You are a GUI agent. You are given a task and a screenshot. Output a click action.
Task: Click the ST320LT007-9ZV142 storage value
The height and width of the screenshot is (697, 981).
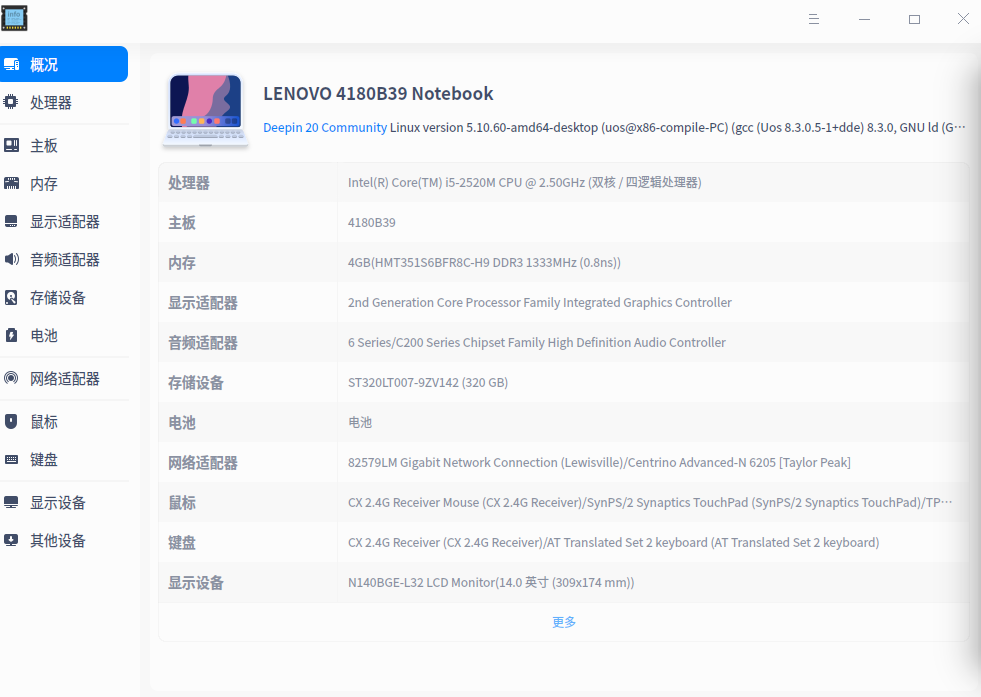[x=428, y=383]
